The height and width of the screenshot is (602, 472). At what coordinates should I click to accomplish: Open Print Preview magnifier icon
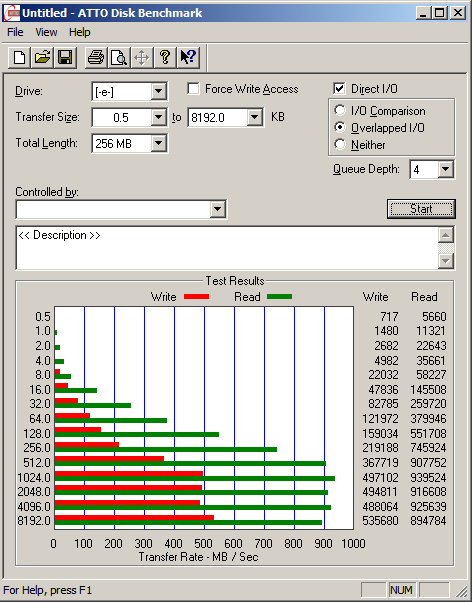119,58
